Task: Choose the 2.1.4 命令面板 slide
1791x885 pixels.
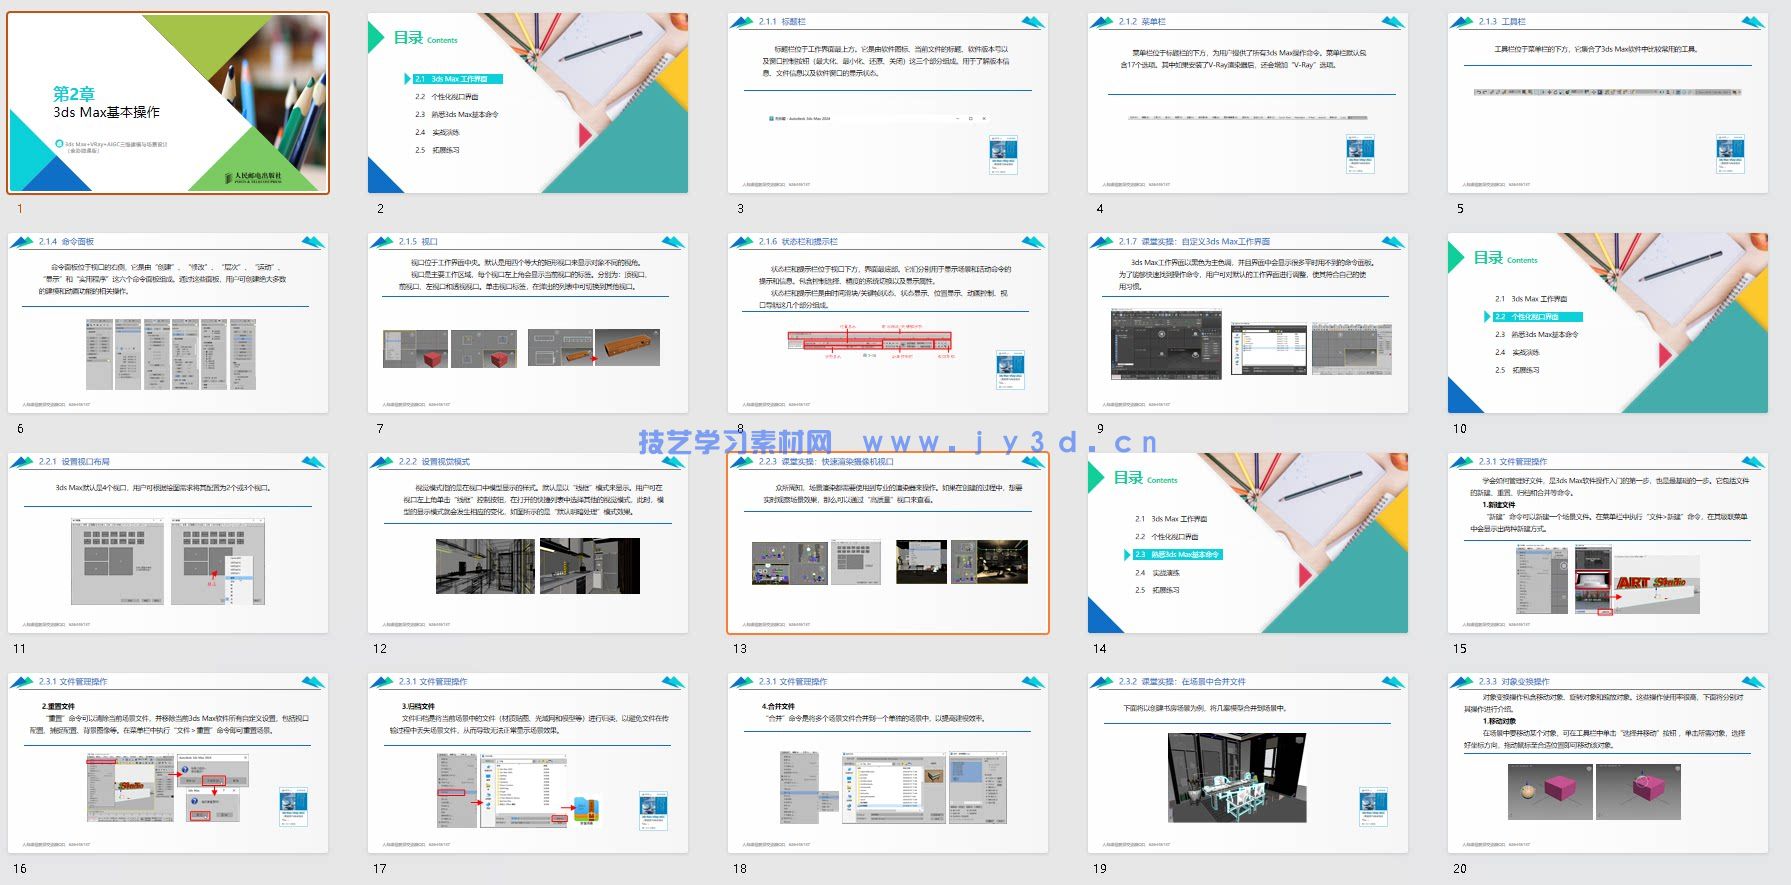Action: (168, 323)
